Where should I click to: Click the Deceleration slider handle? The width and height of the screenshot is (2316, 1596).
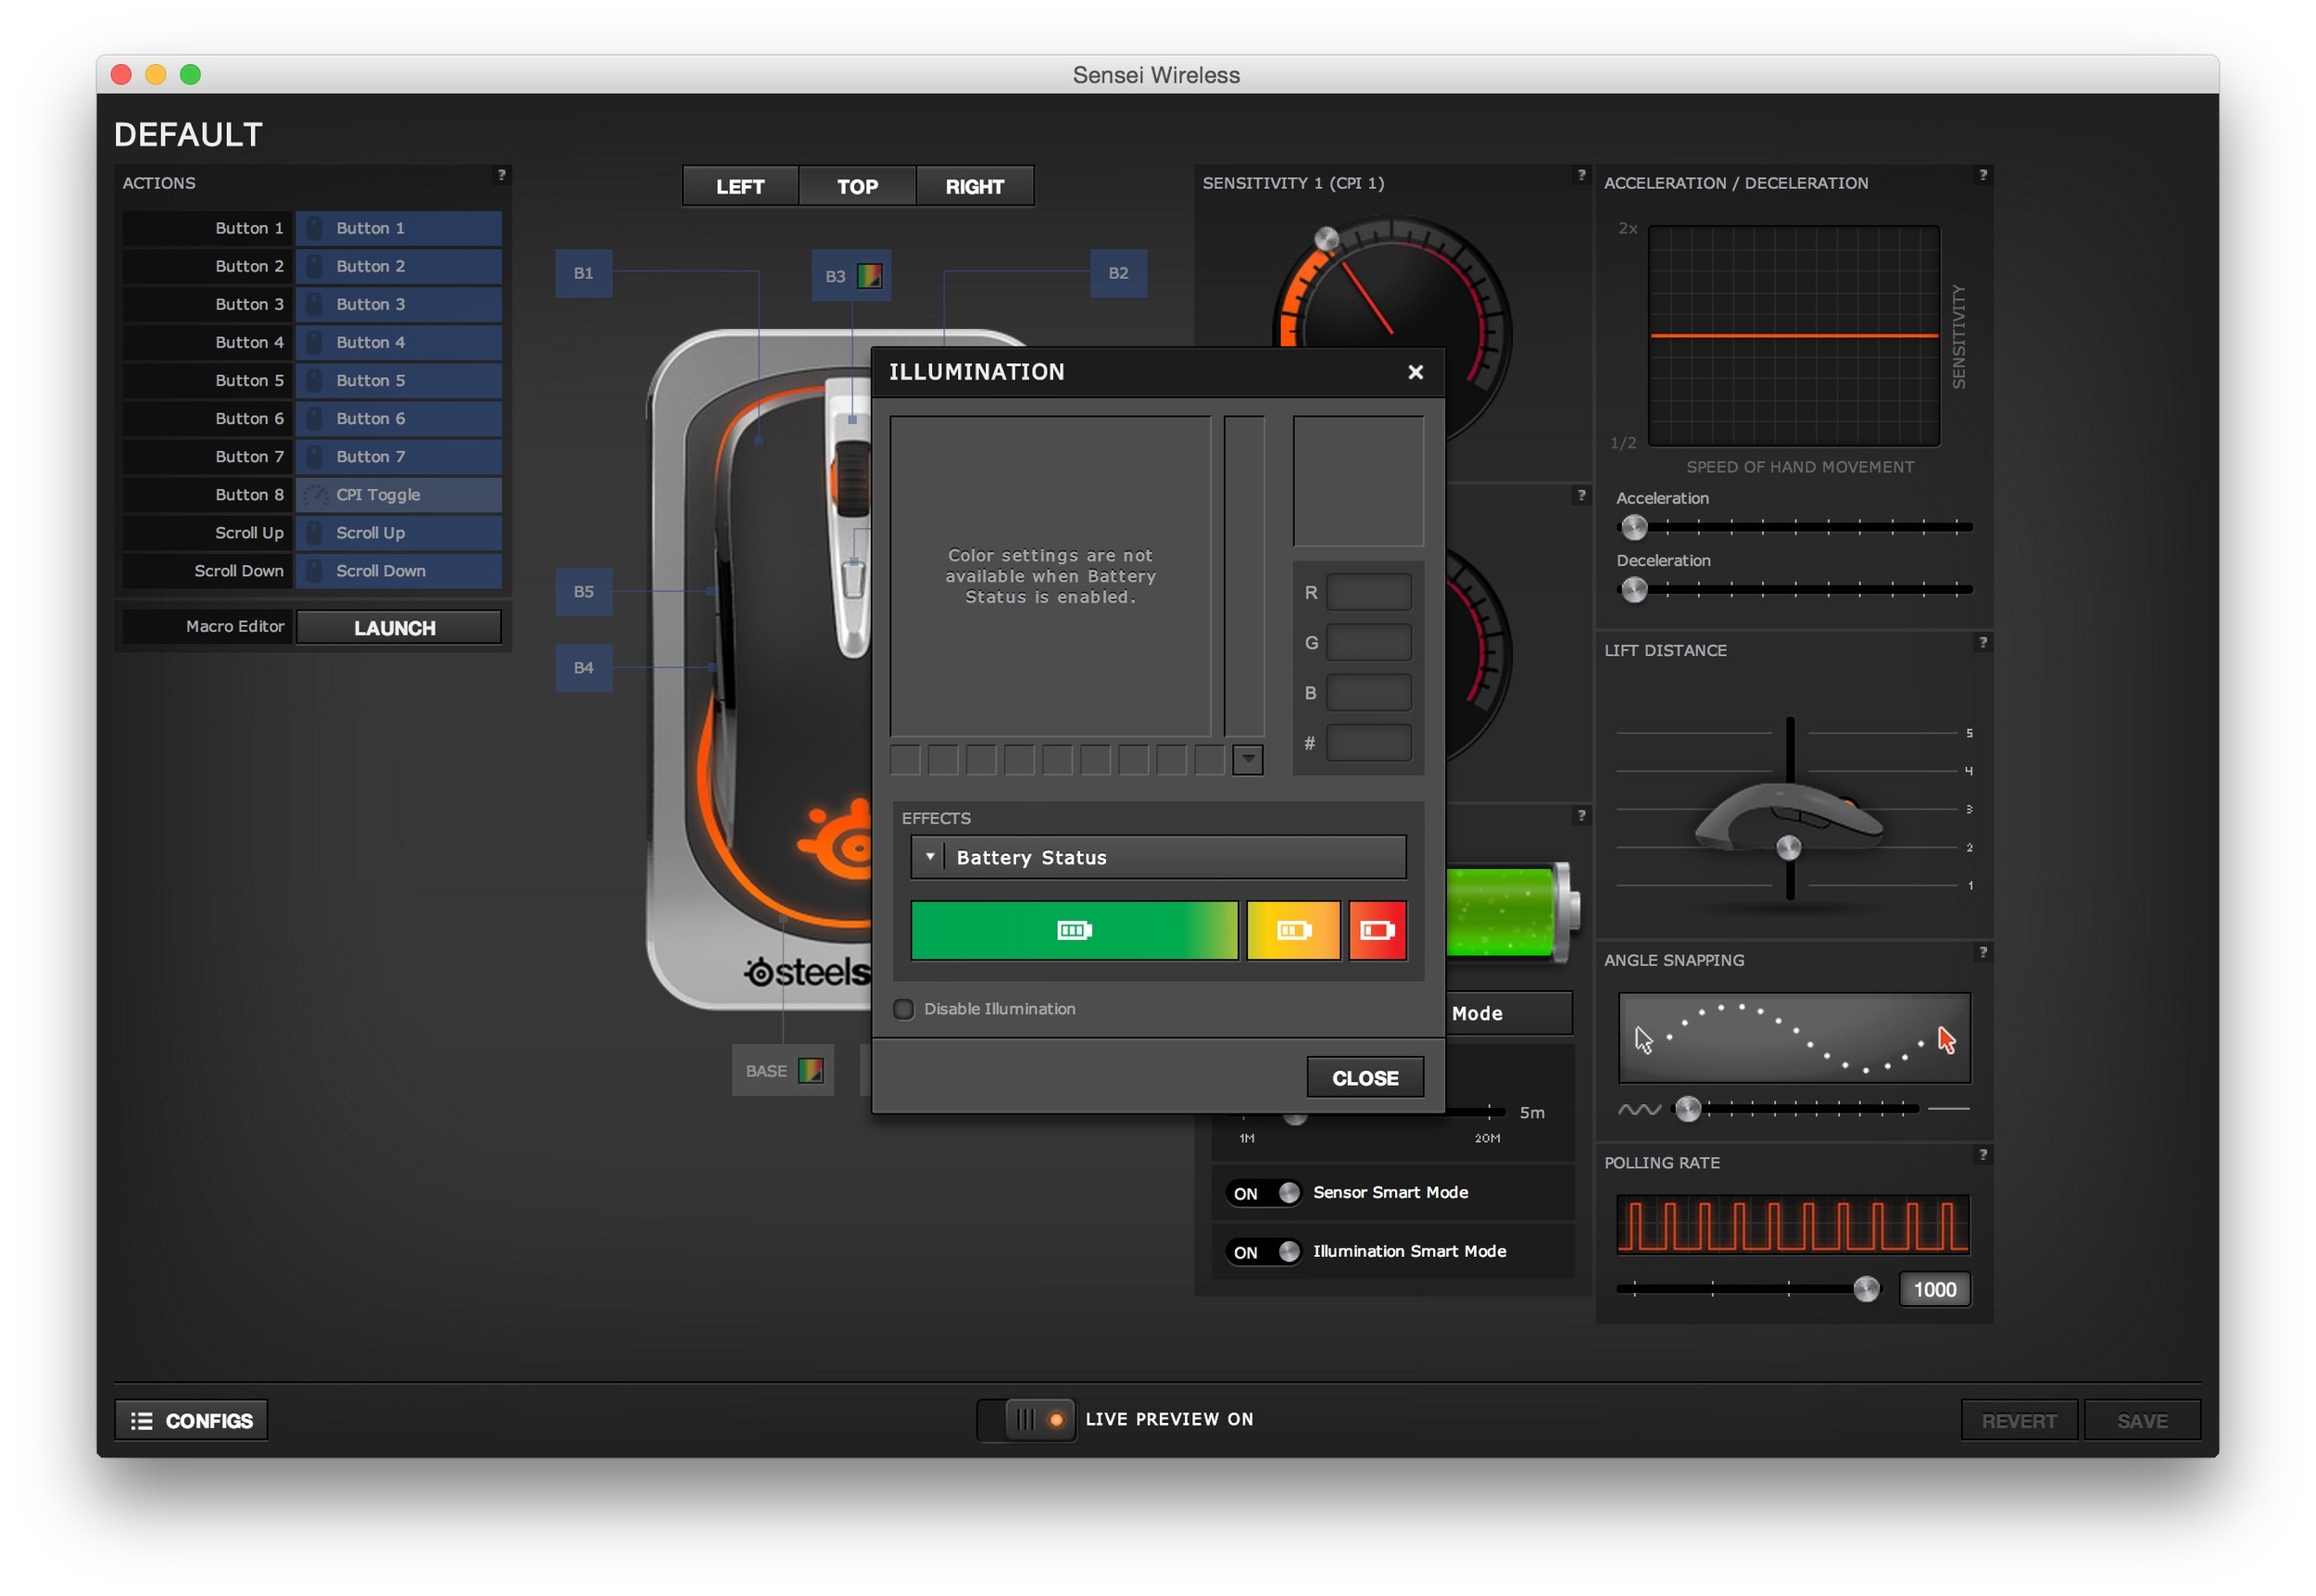click(1633, 590)
